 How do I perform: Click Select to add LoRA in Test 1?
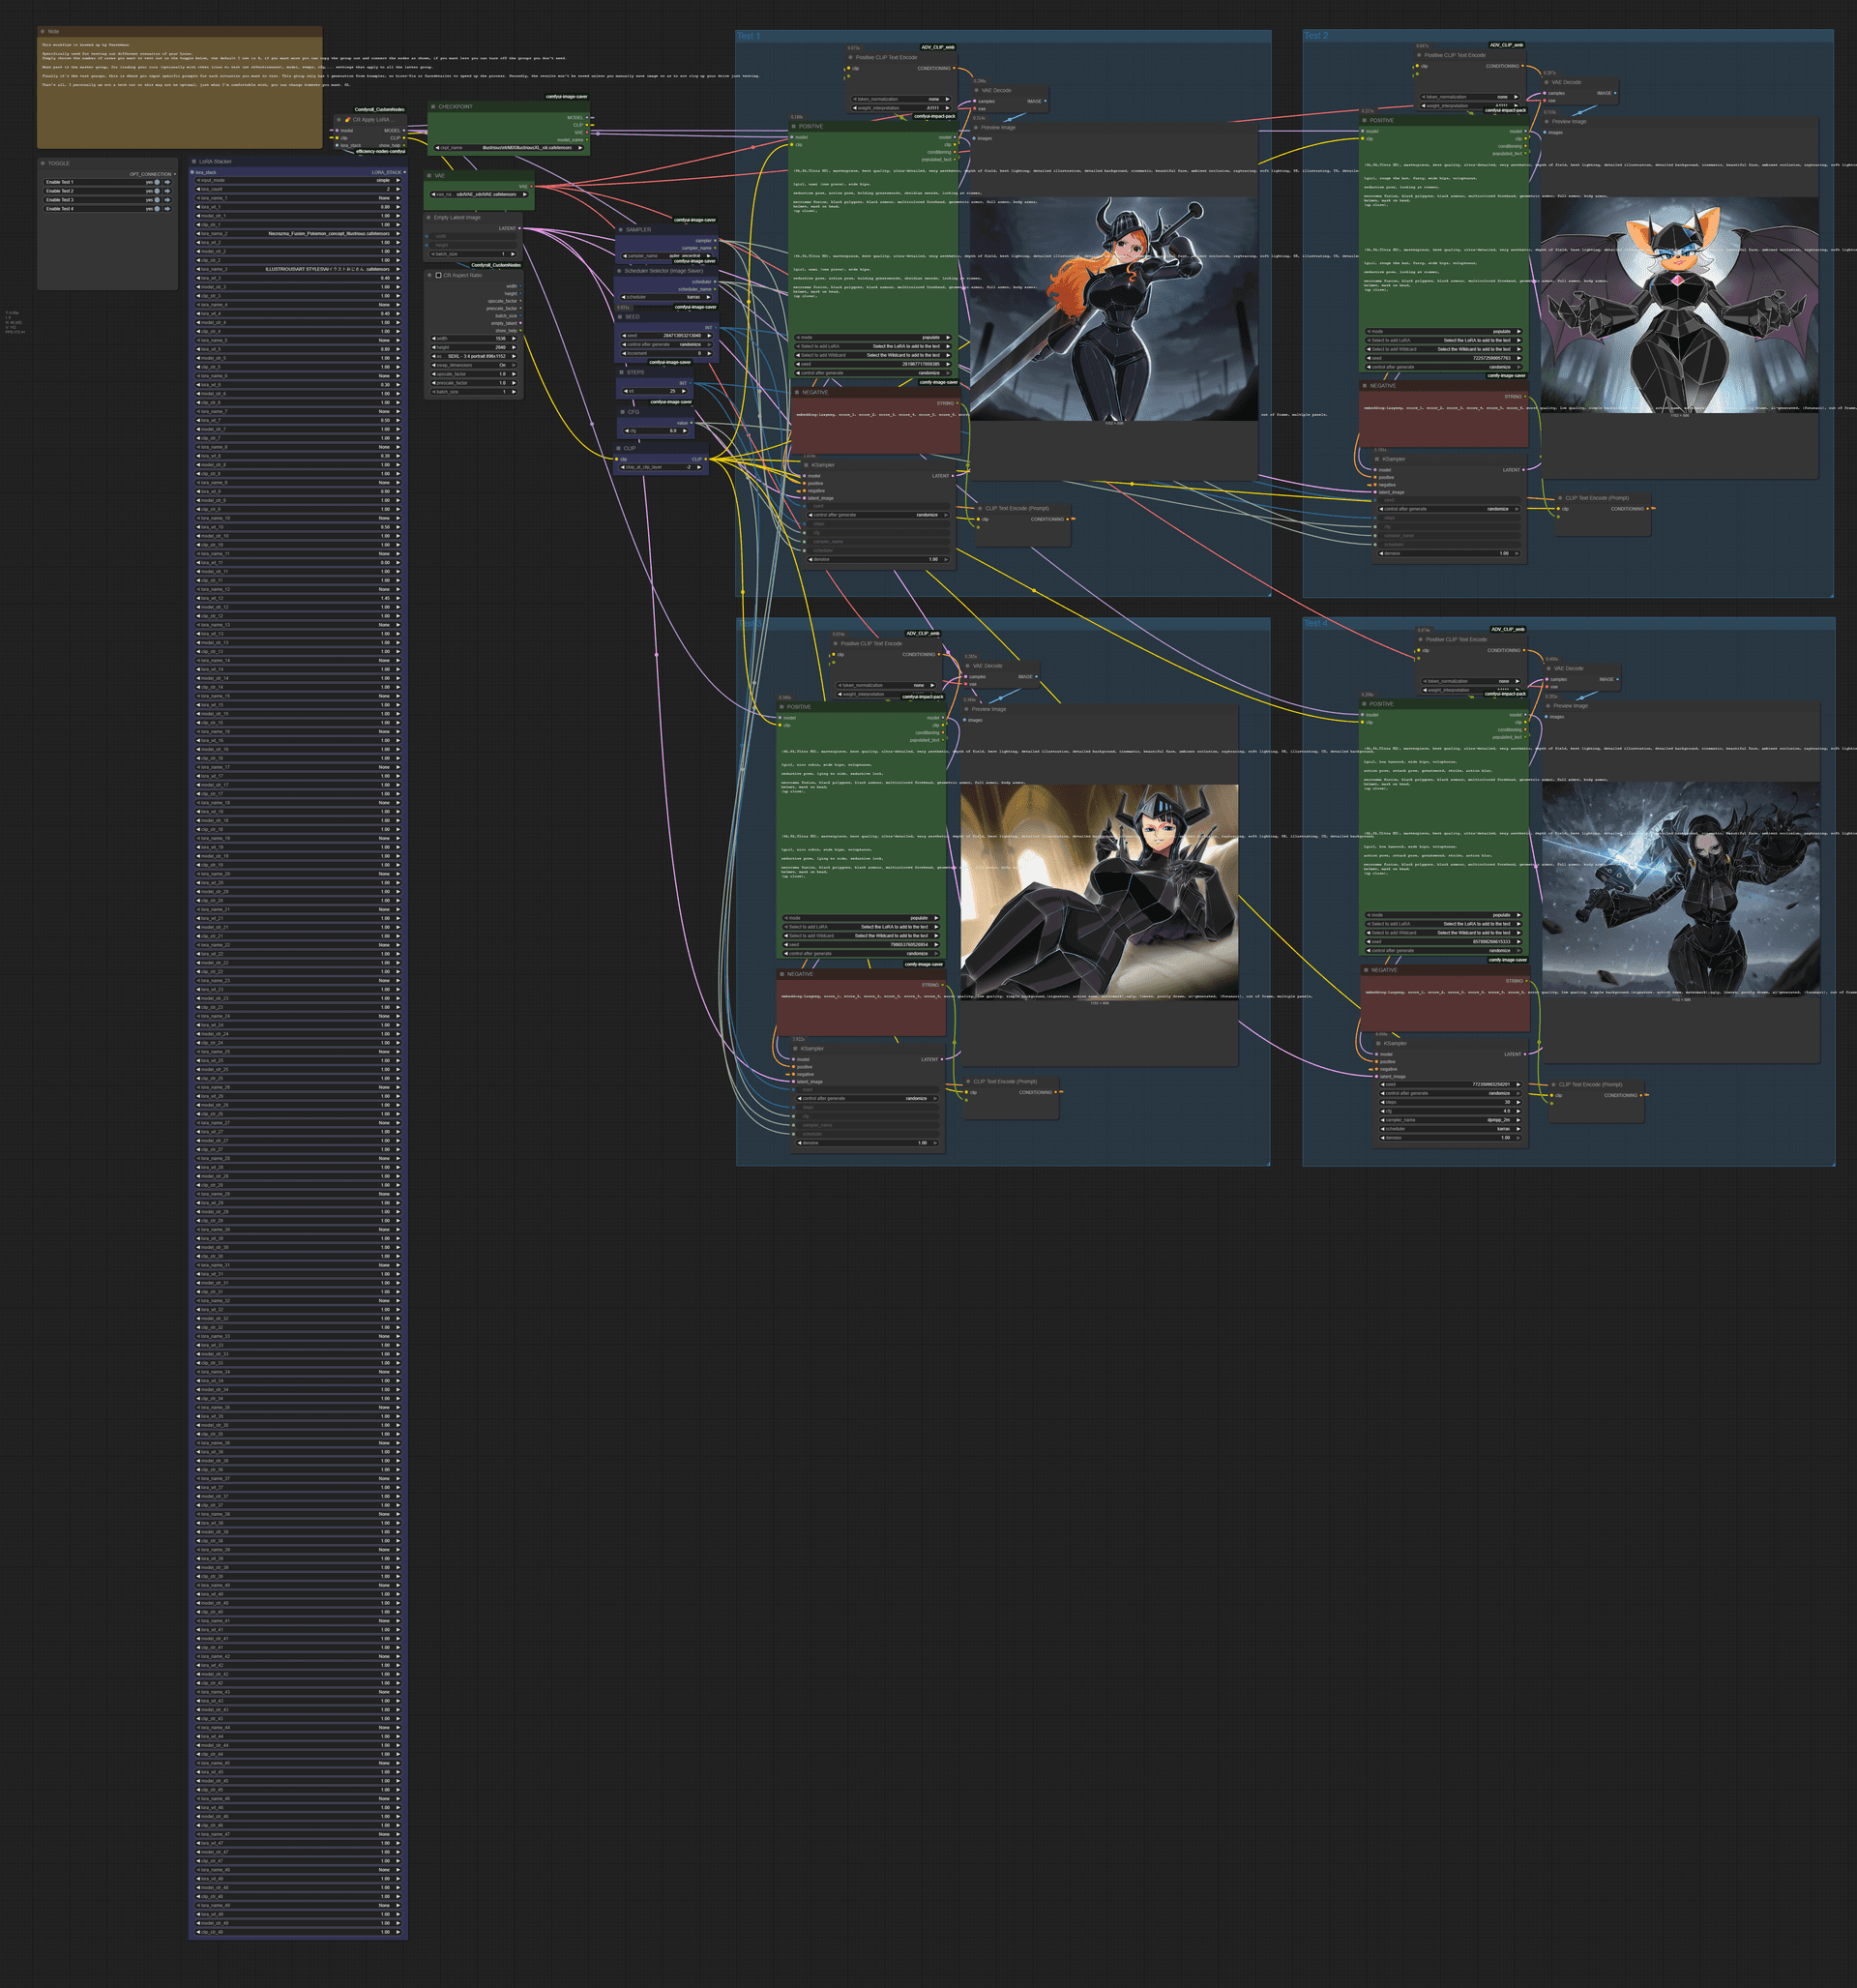pos(871,347)
